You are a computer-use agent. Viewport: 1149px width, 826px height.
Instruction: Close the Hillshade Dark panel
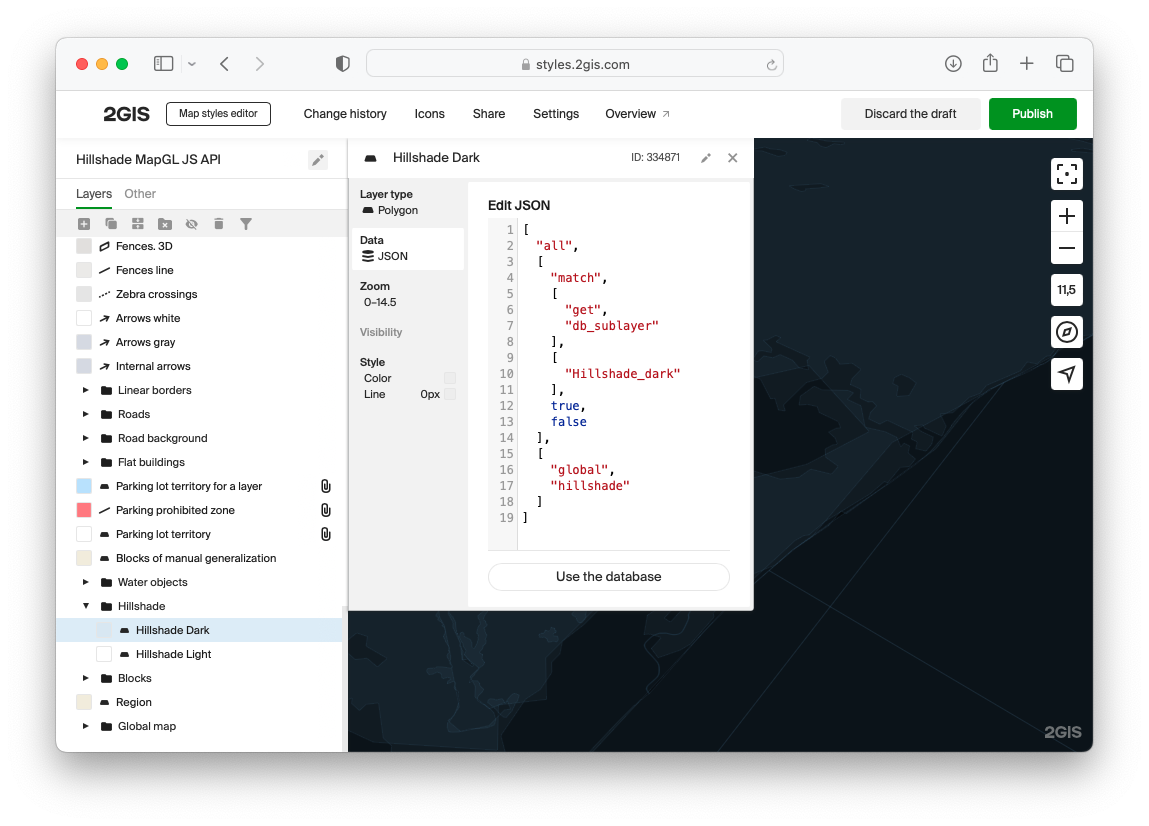[x=733, y=158]
